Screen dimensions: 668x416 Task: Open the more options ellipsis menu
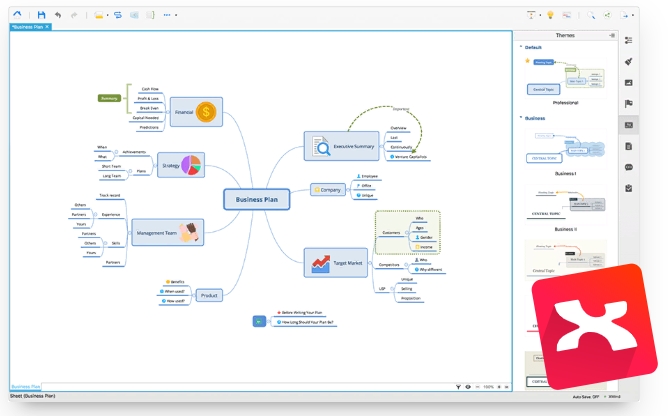click(167, 15)
